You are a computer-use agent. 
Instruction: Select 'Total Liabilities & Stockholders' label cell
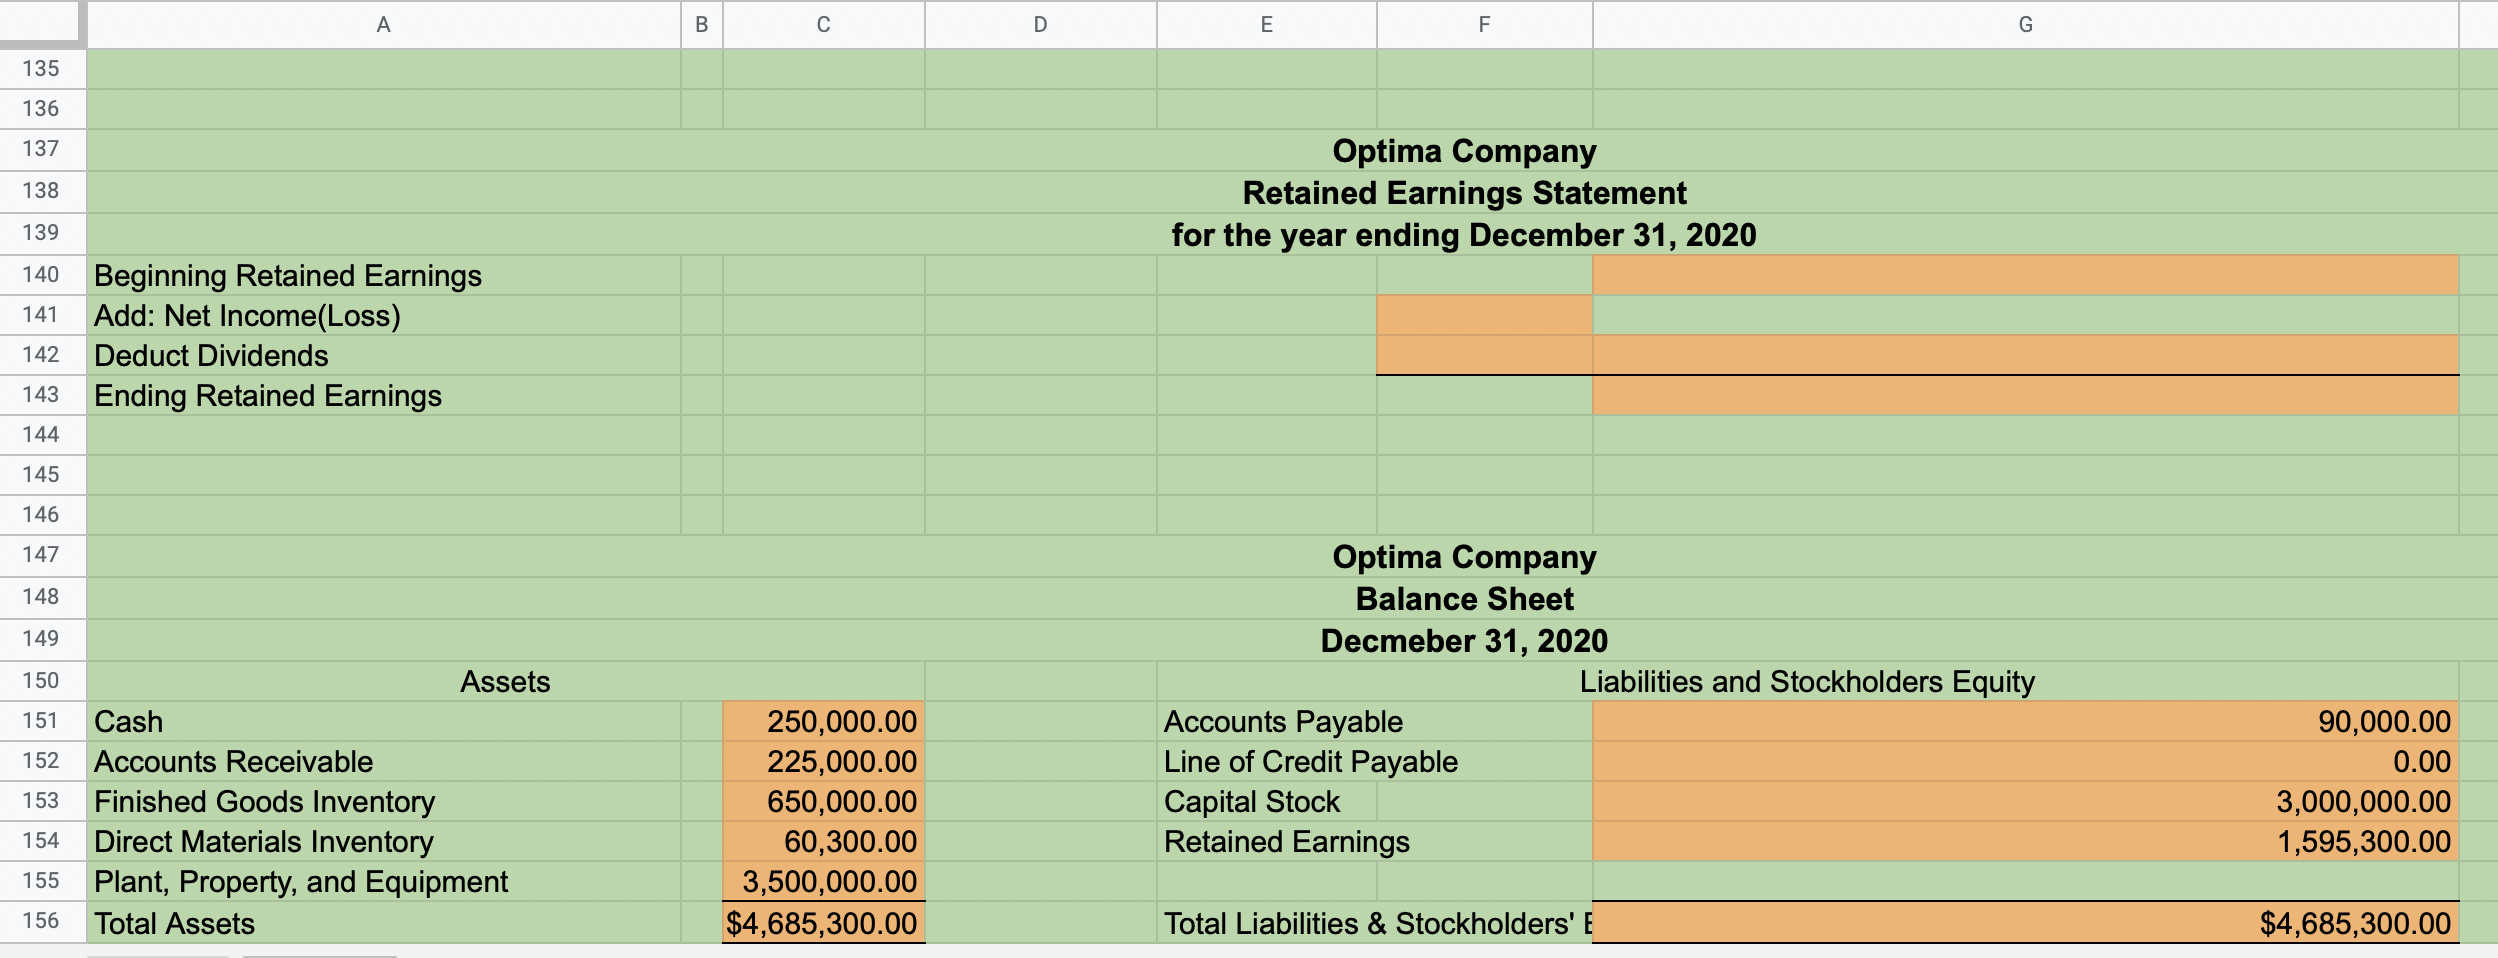1375,922
